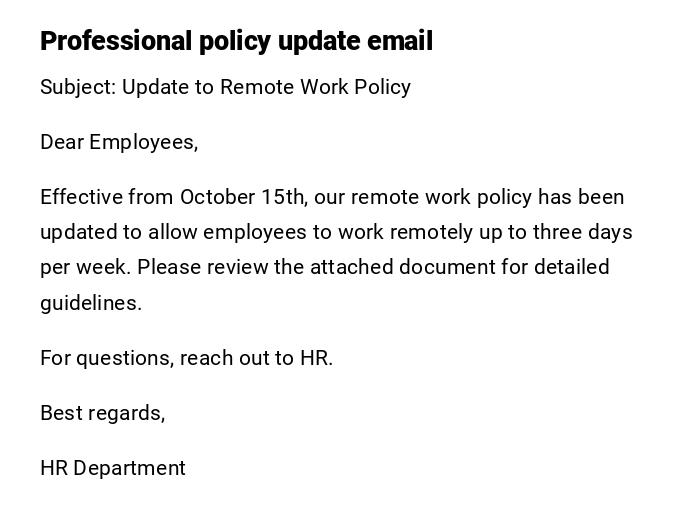Screen dimensions: 700x530
Task: Click the phrase 'per week' in the body
Action: [x=84, y=268]
